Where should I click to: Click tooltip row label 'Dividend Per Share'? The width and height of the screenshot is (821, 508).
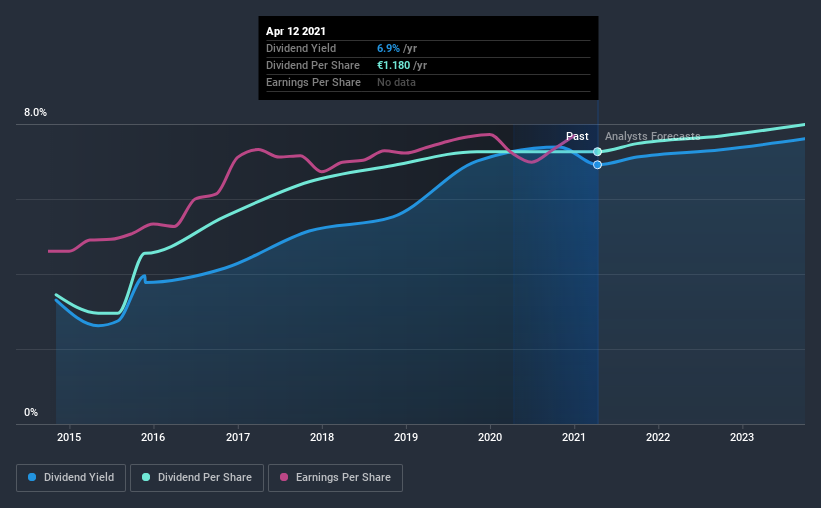coord(313,65)
